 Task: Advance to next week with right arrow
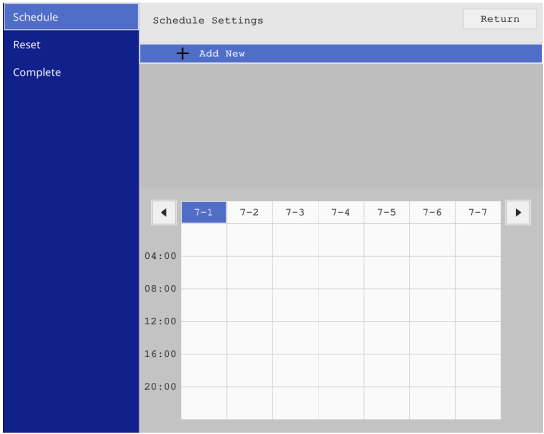pyautogui.click(x=518, y=212)
